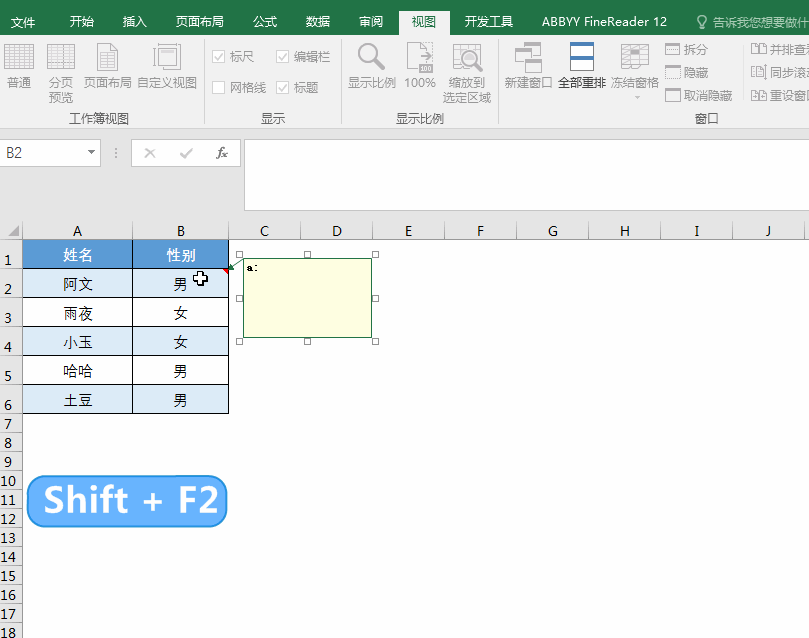This screenshot has width=809, height=638.
Task: Select column A header
Action: tap(77, 231)
